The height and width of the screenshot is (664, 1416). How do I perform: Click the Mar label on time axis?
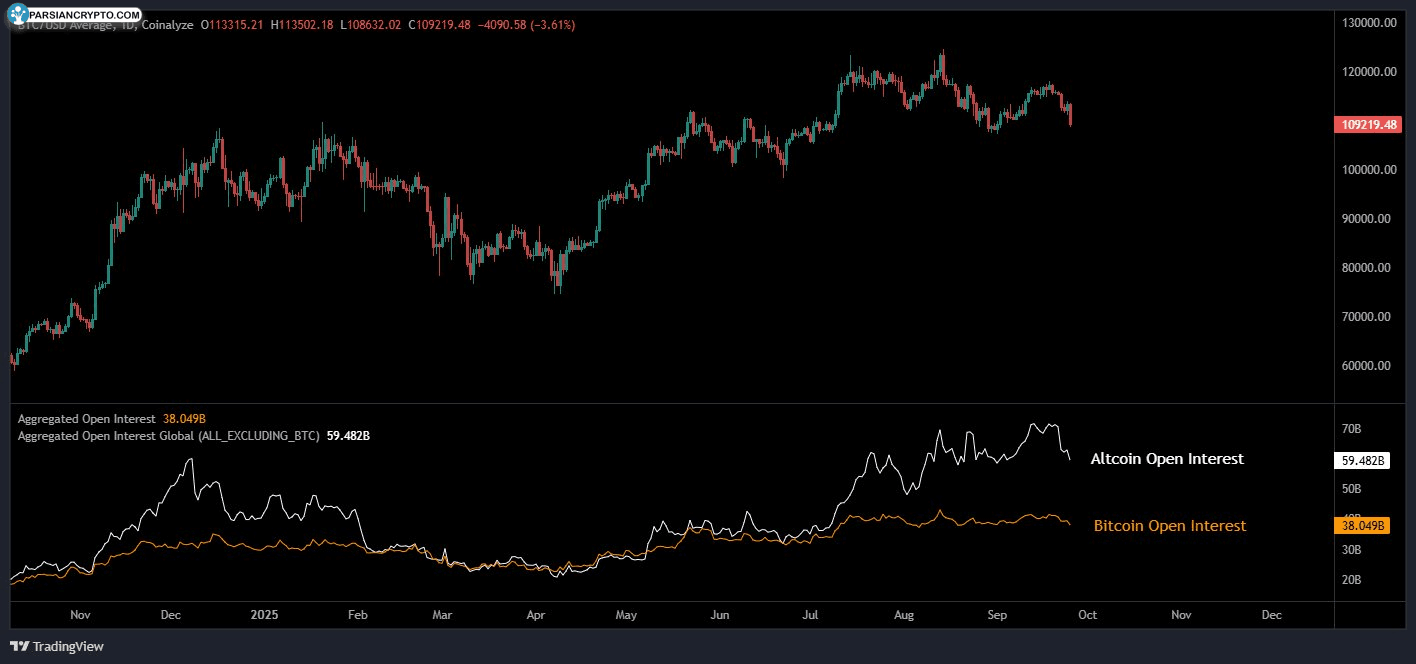click(x=443, y=615)
